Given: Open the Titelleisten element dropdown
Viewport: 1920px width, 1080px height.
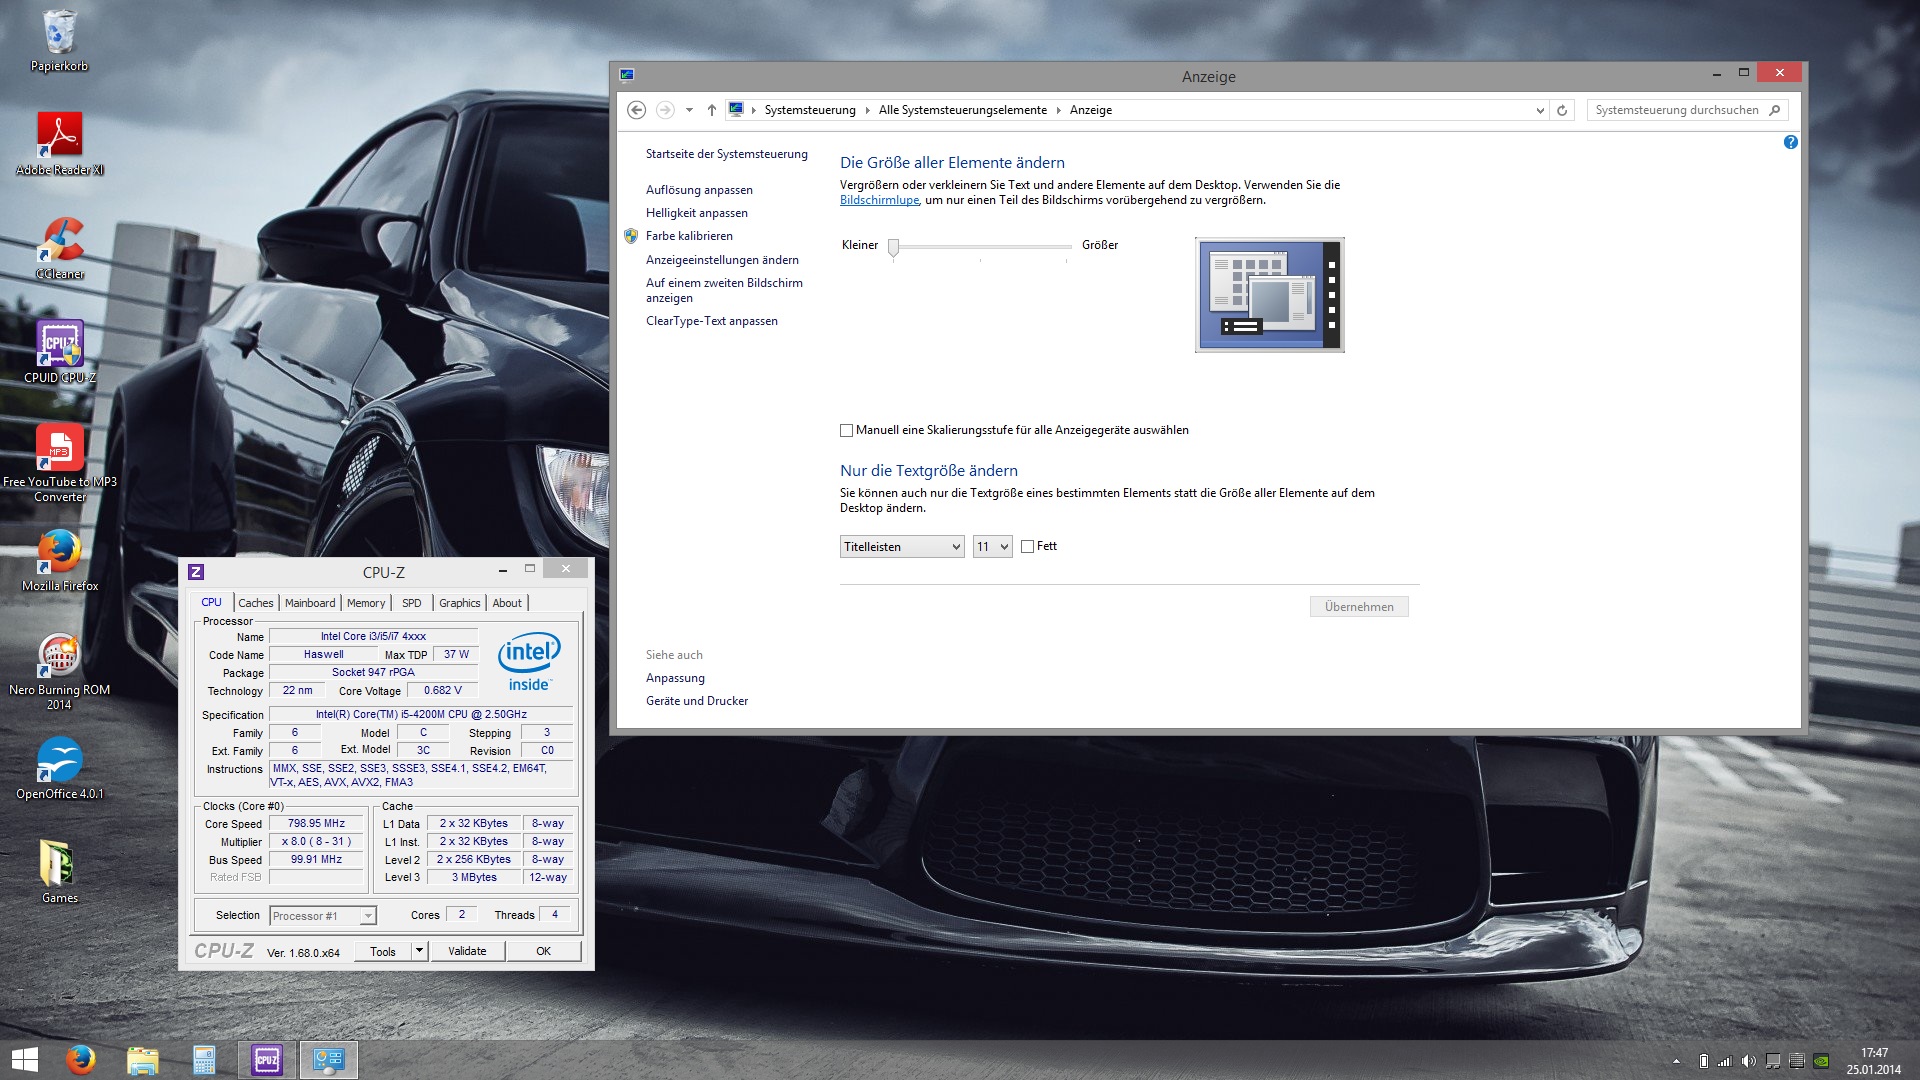Looking at the screenshot, I should click(x=902, y=547).
